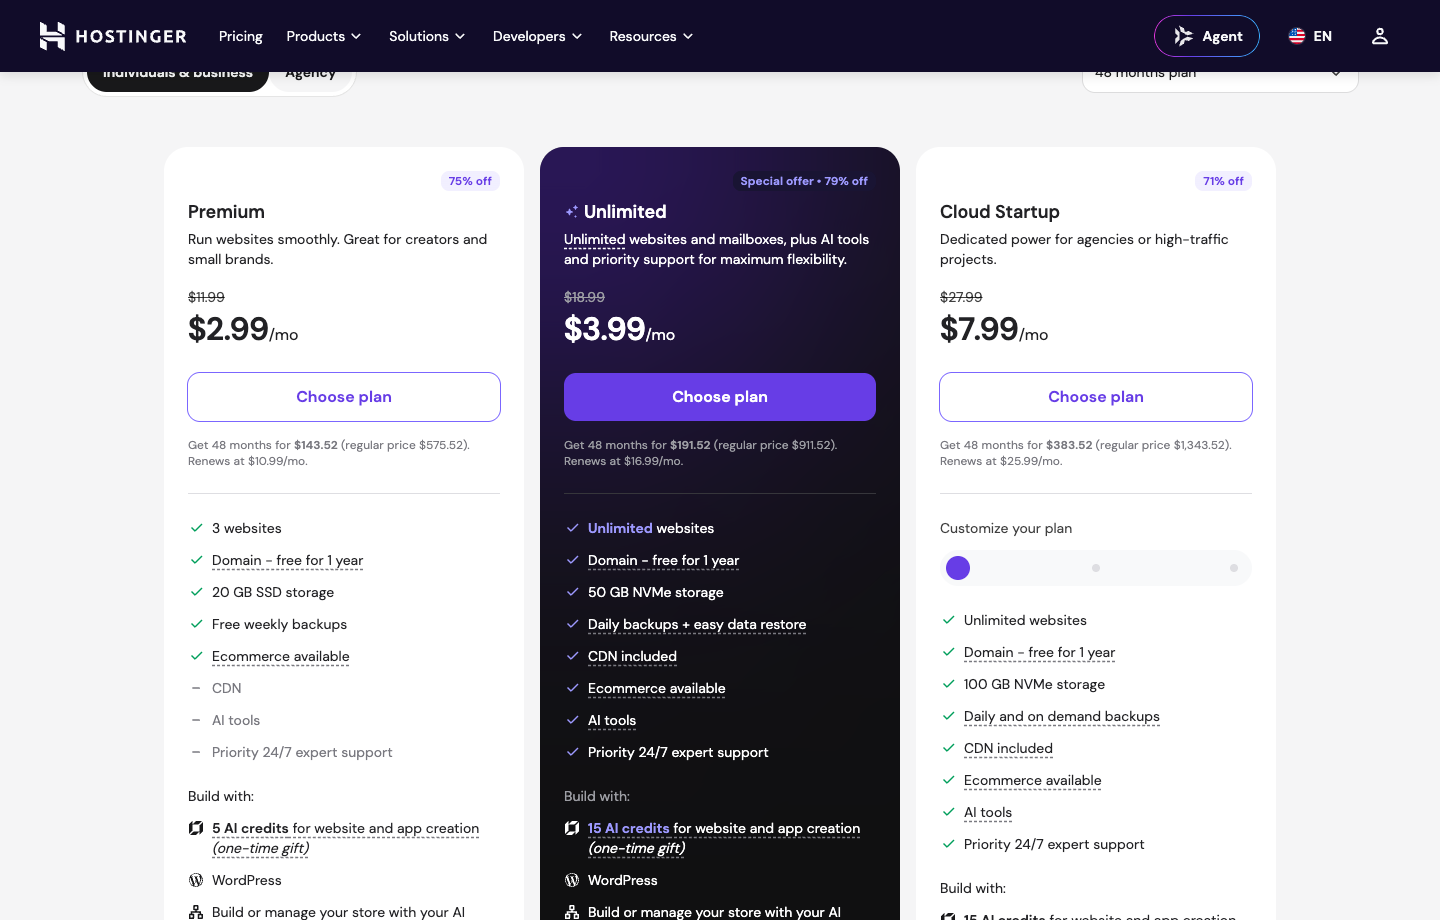
Task: Click WordPress icon in Premium plan
Action: pos(196,880)
